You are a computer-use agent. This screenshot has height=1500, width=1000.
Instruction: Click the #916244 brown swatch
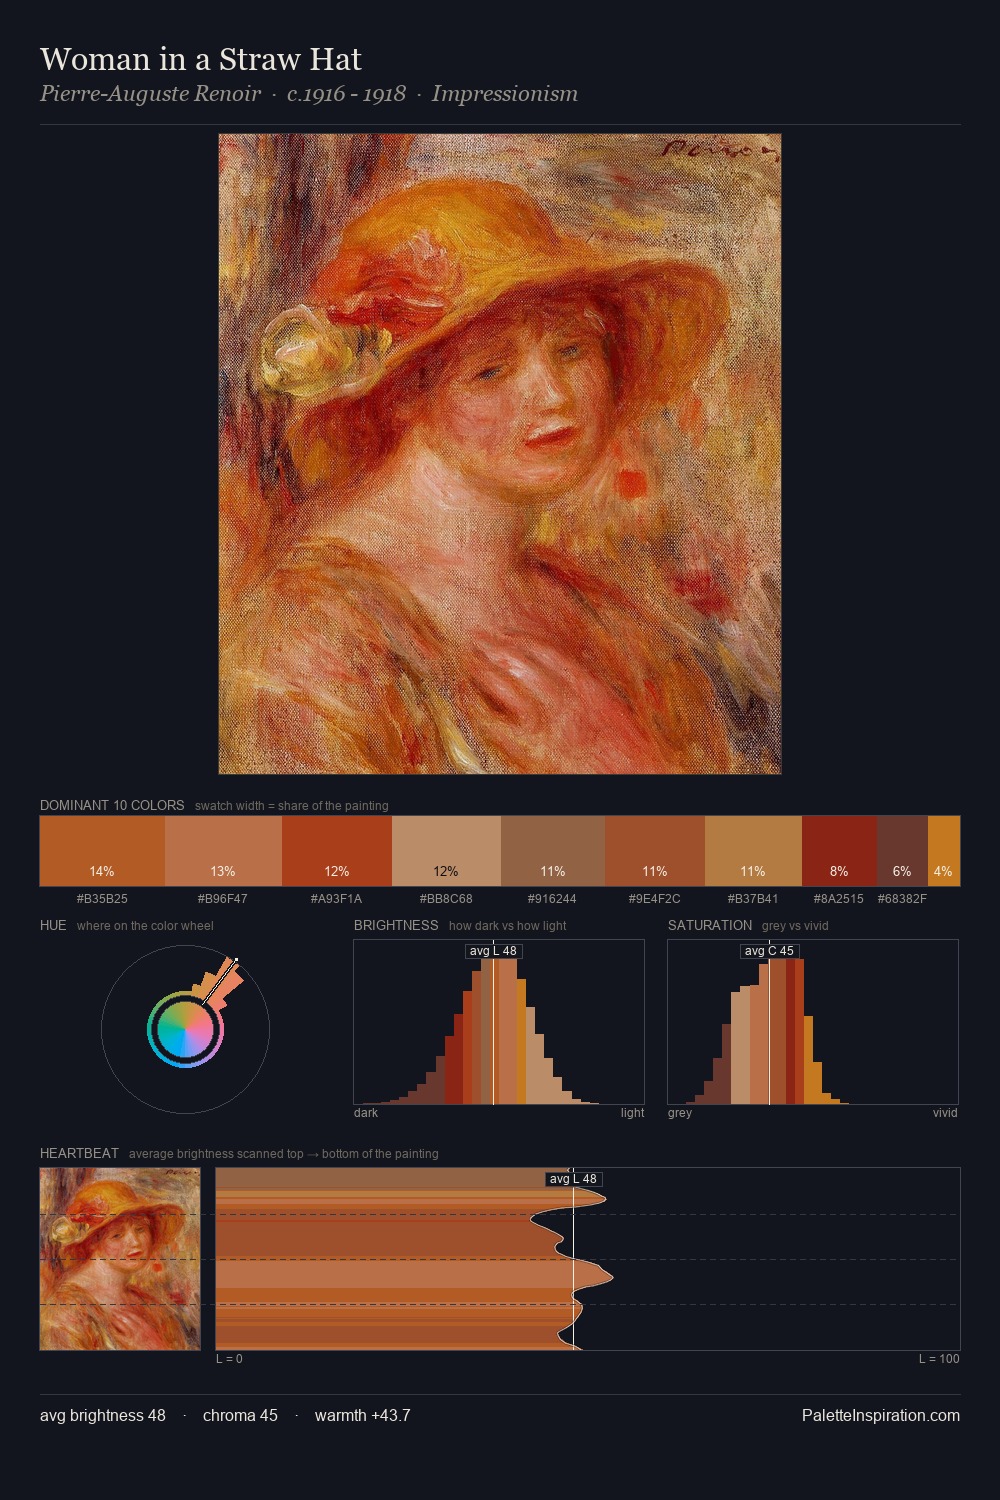(553, 851)
